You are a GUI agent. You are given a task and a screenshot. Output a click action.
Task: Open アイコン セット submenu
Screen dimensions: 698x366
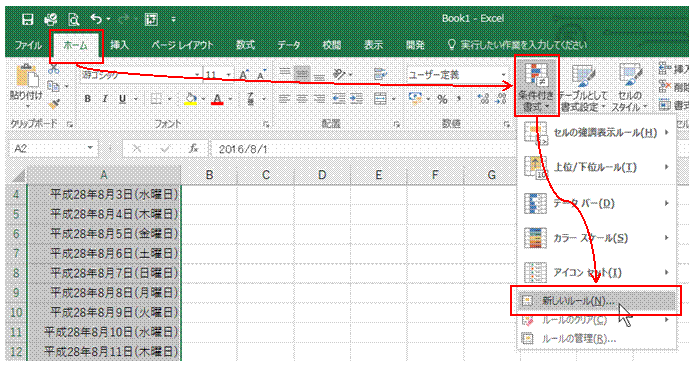point(597,272)
